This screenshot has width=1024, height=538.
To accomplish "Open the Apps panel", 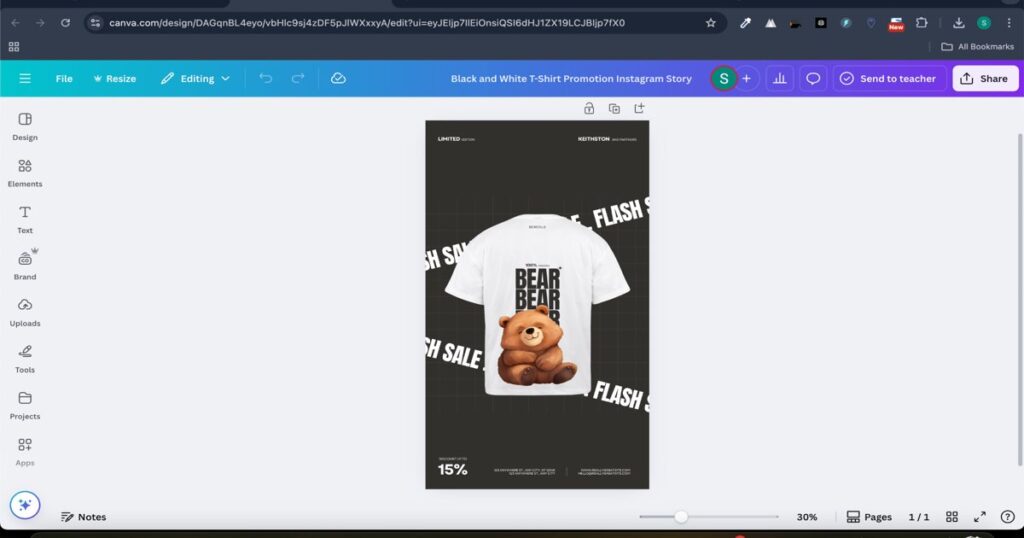I will [x=25, y=451].
